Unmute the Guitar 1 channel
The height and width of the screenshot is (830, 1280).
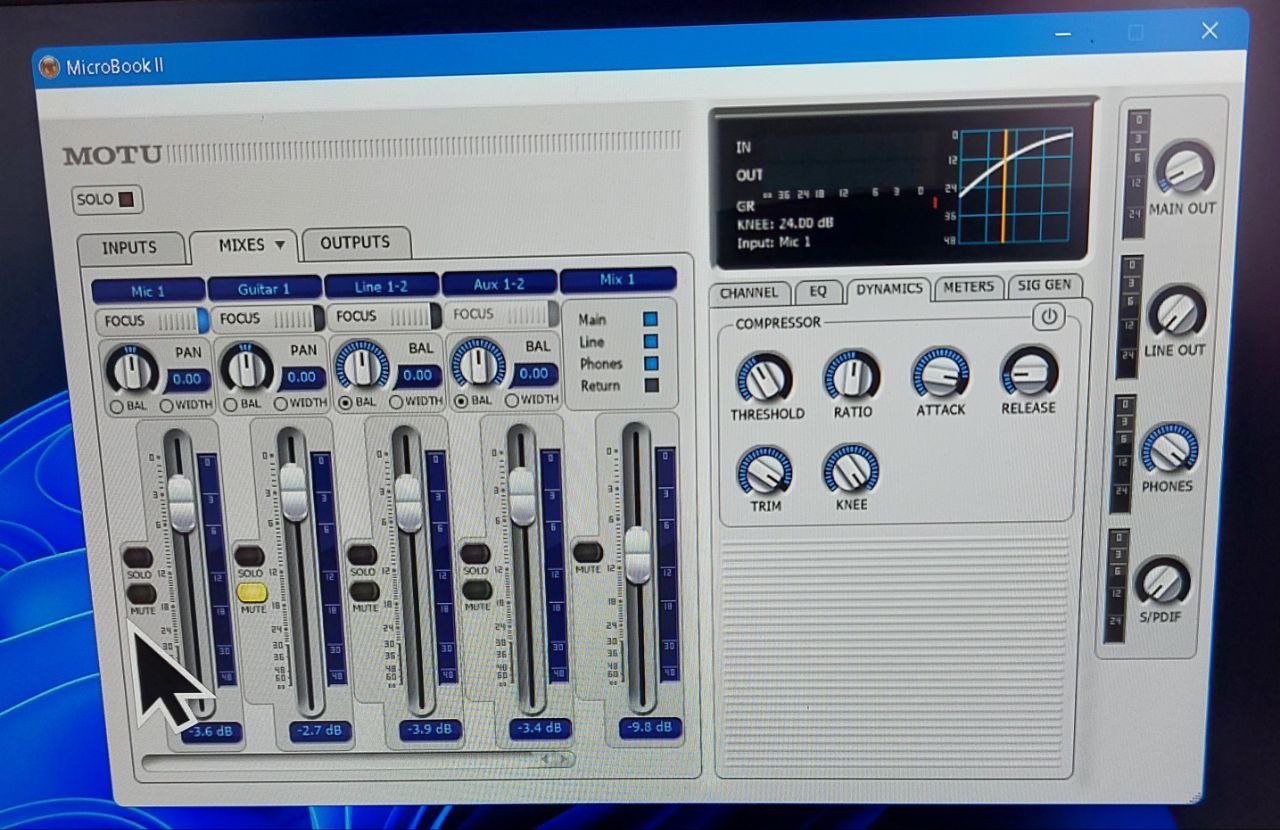point(252,591)
